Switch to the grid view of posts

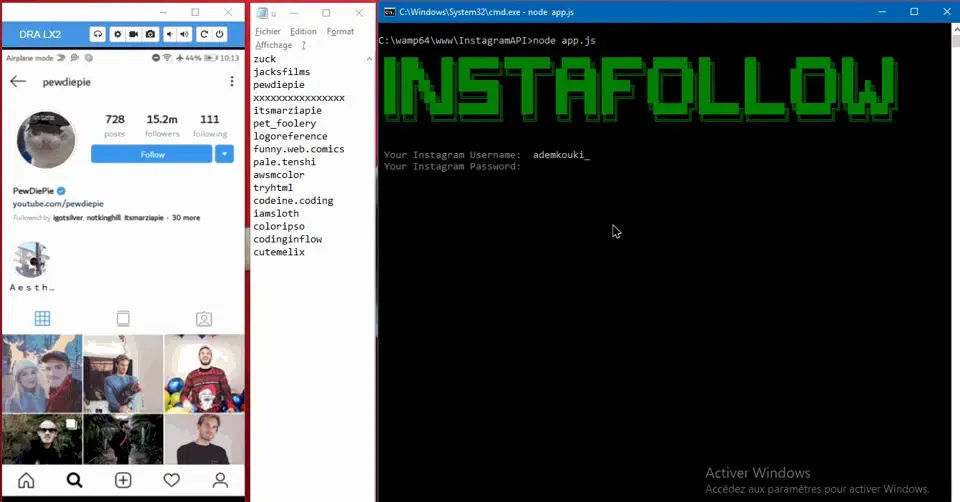point(42,318)
